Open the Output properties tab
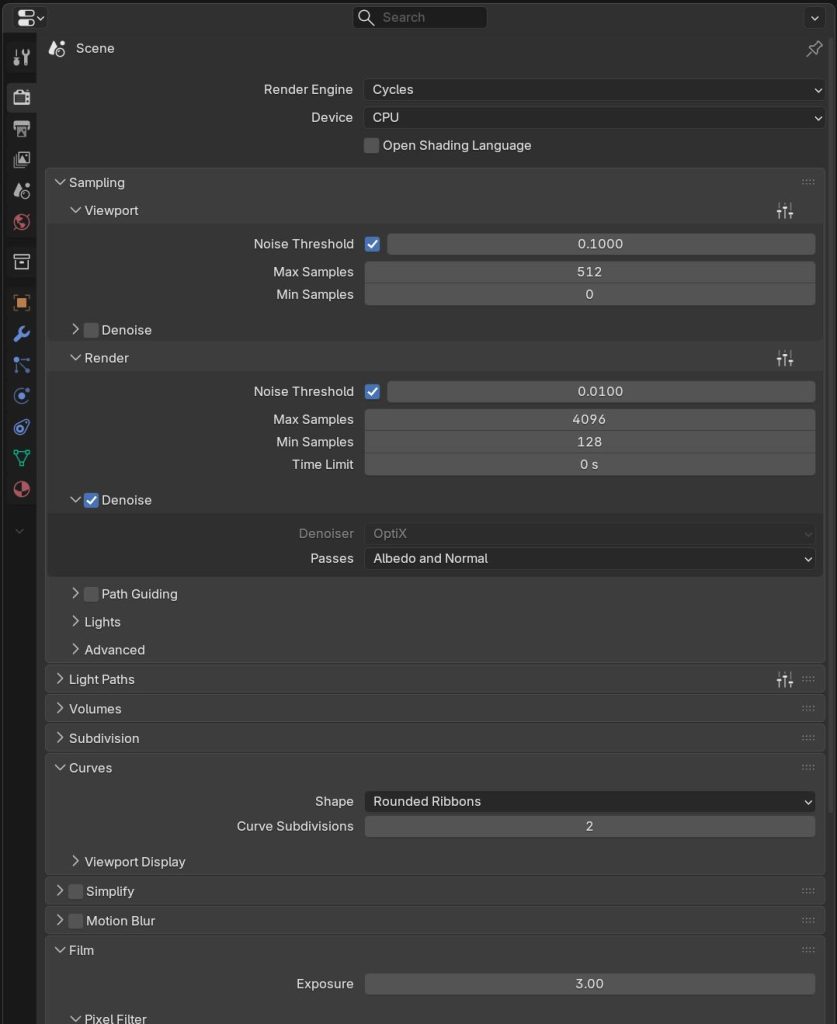The image size is (837, 1024). tap(21, 128)
